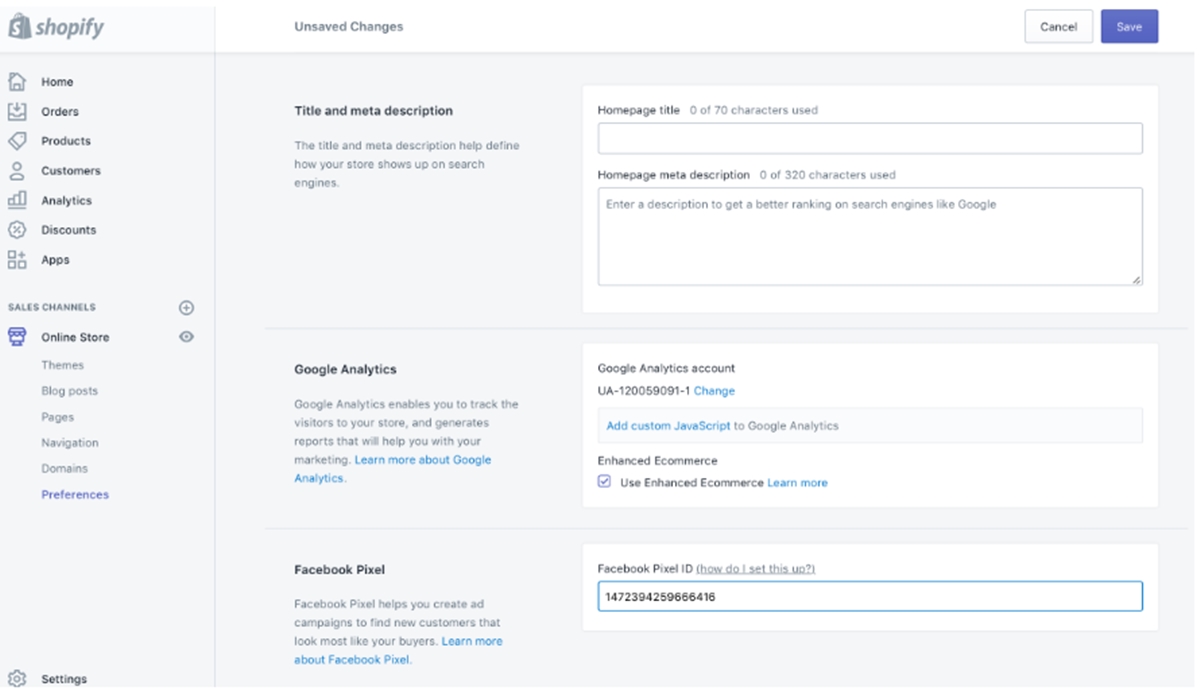Click the Discounts badge icon
Image resolution: width=1200 pixels, height=690 pixels.
tap(17, 230)
